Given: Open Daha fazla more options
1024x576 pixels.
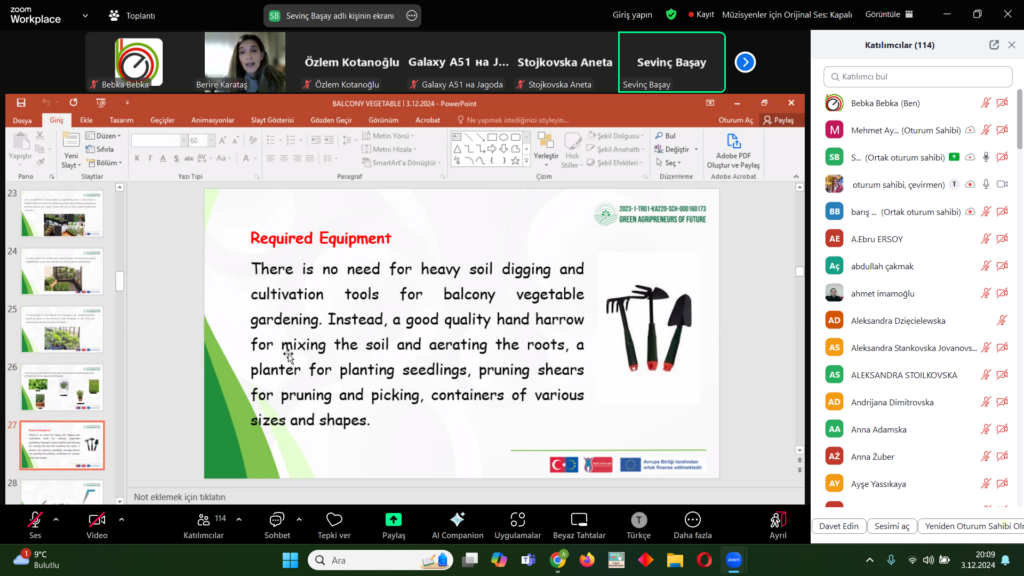Looking at the screenshot, I should click(x=692, y=519).
